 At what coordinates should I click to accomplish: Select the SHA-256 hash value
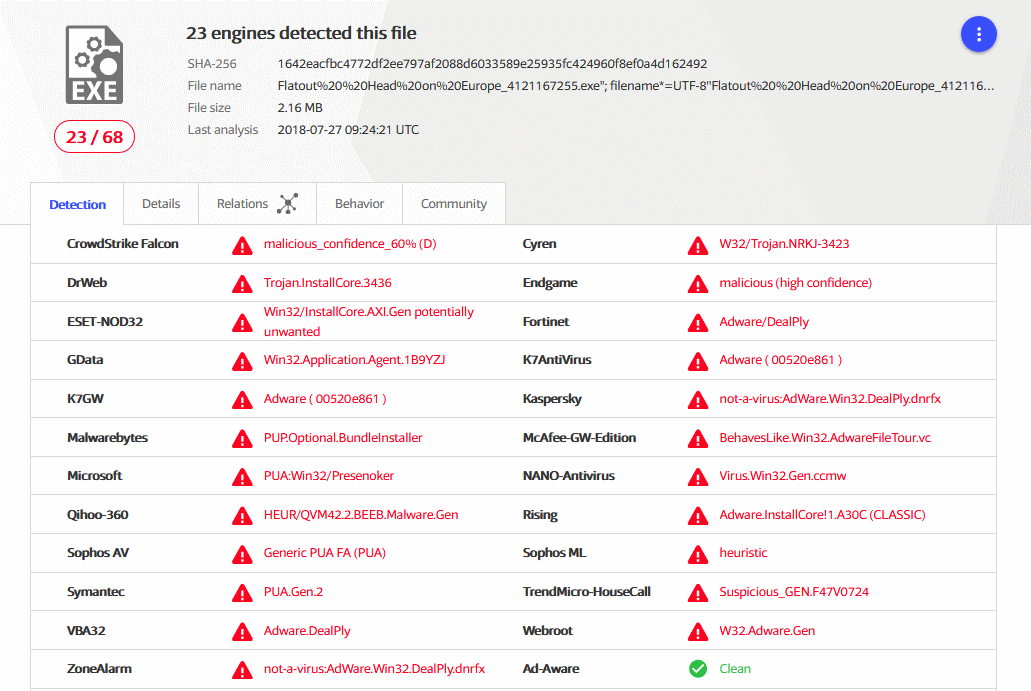[x=492, y=64]
